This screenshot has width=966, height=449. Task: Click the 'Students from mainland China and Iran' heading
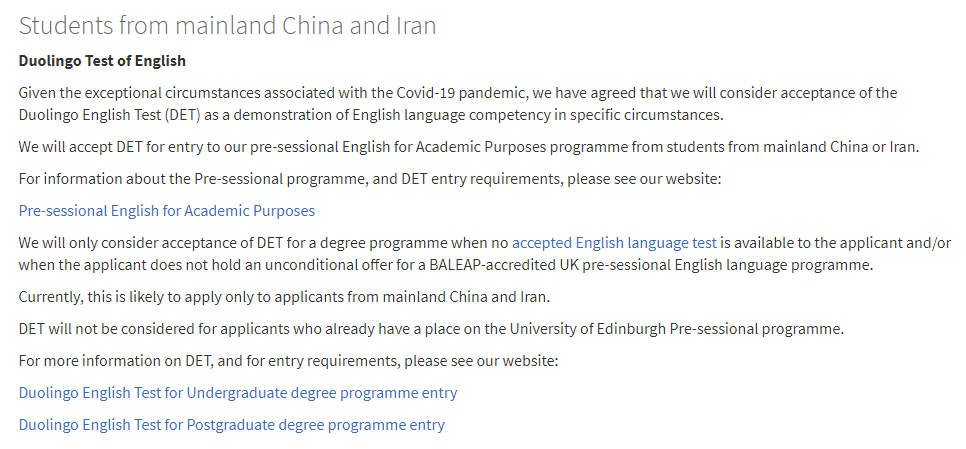tap(227, 26)
